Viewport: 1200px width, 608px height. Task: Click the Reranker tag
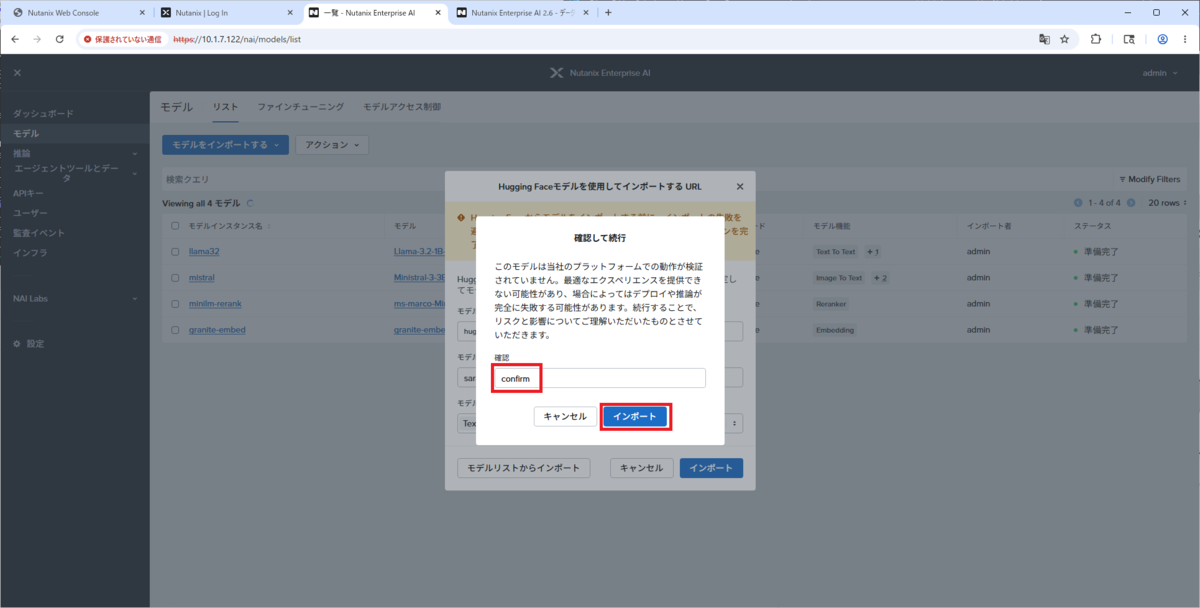pos(831,303)
